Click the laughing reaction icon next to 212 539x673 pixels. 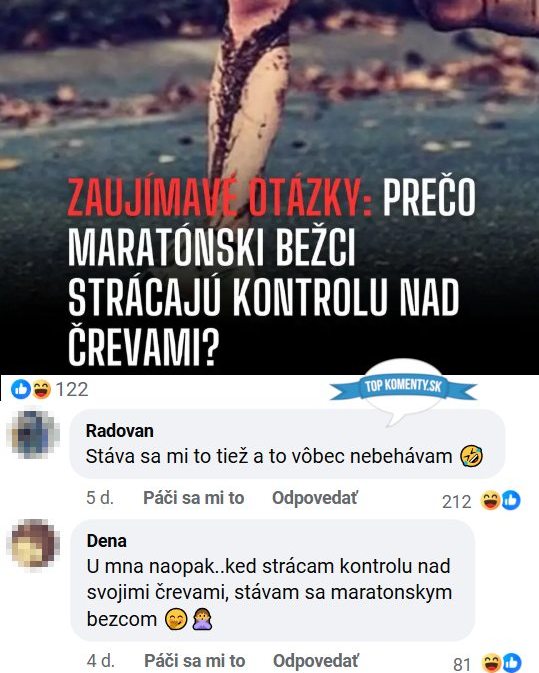[x=490, y=500]
